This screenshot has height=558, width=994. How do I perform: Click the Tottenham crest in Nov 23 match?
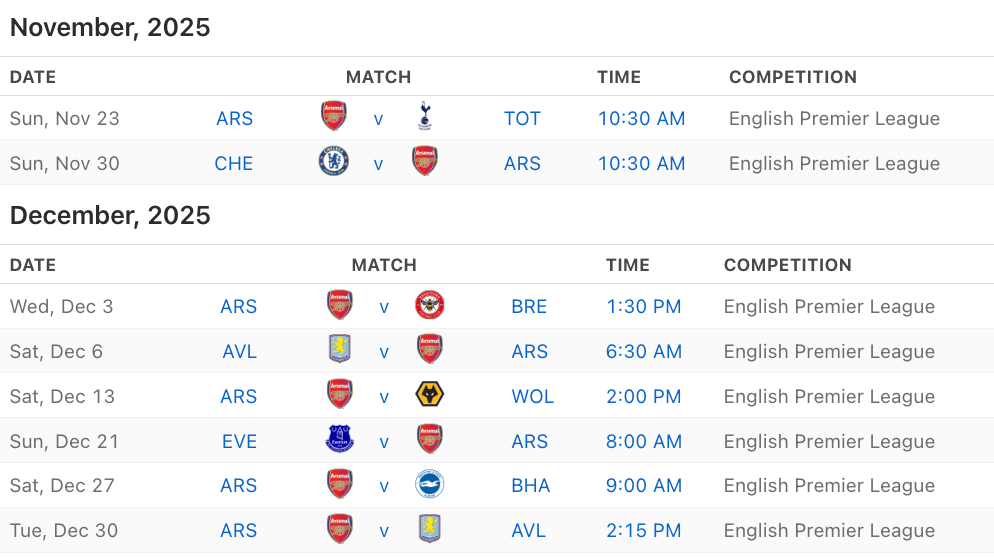coord(425,117)
